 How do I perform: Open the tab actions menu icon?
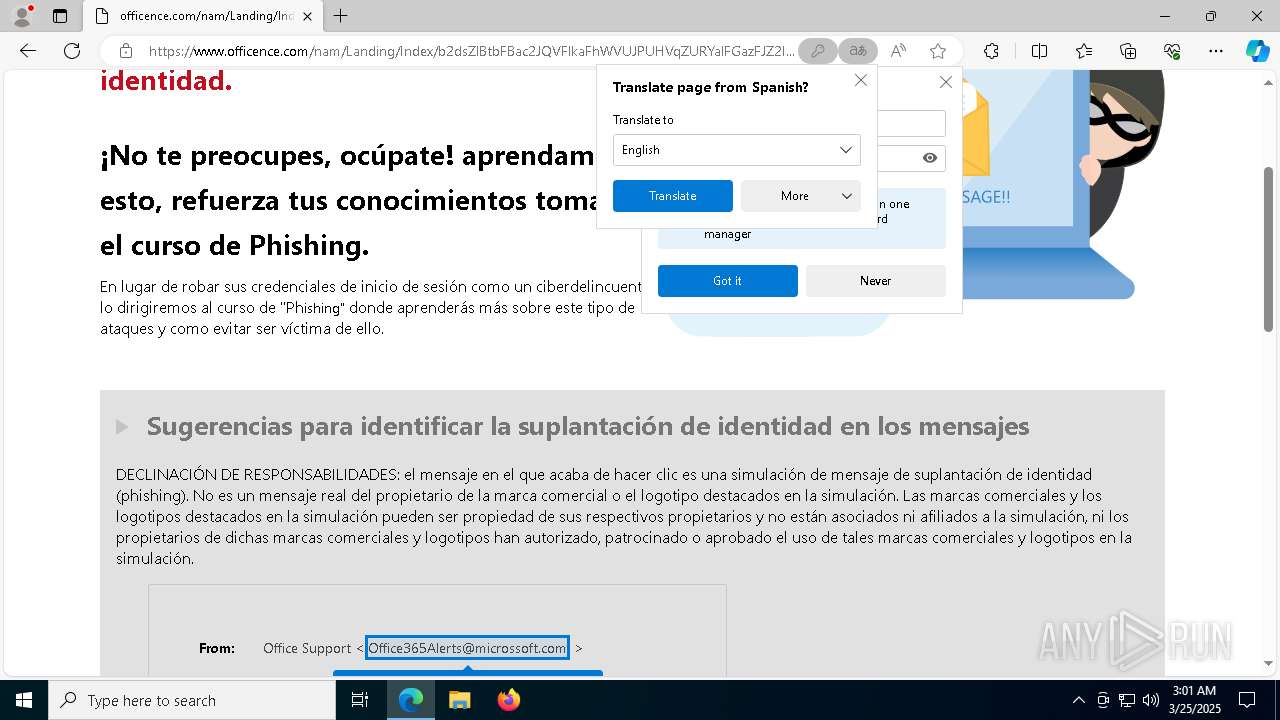click(60, 16)
